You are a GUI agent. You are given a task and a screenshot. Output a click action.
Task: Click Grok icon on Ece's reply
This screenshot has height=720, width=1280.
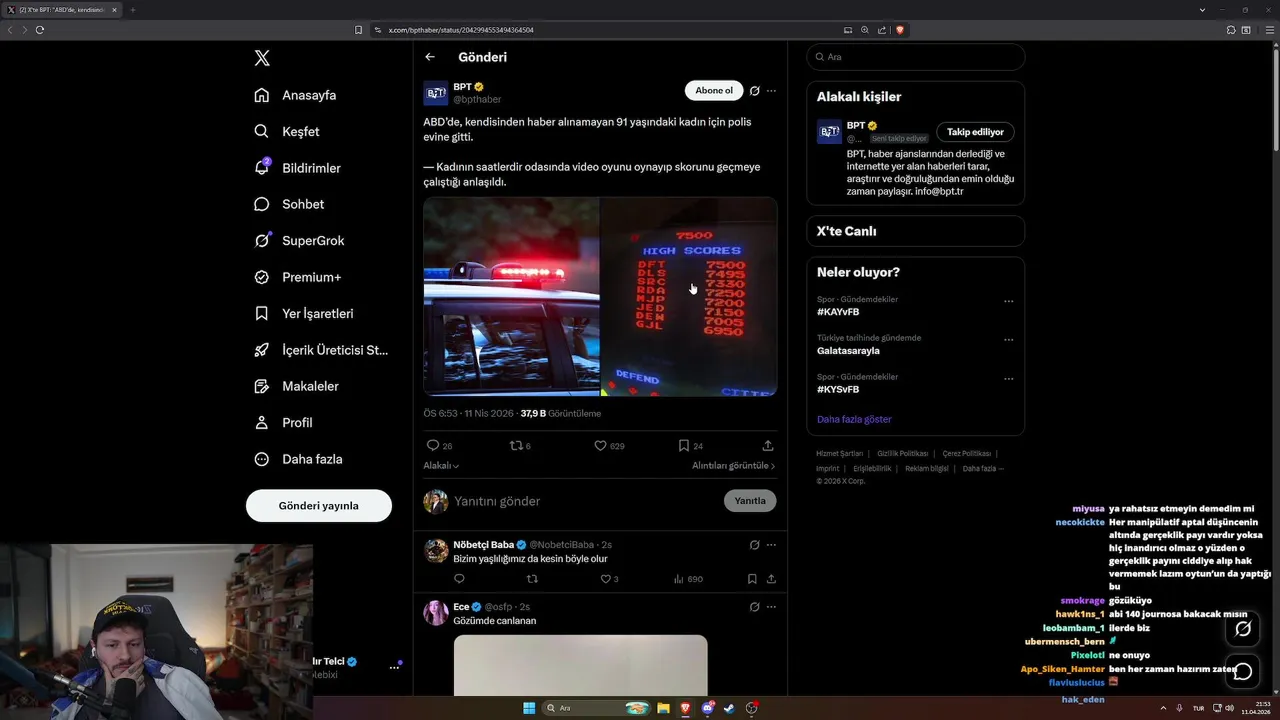754,607
